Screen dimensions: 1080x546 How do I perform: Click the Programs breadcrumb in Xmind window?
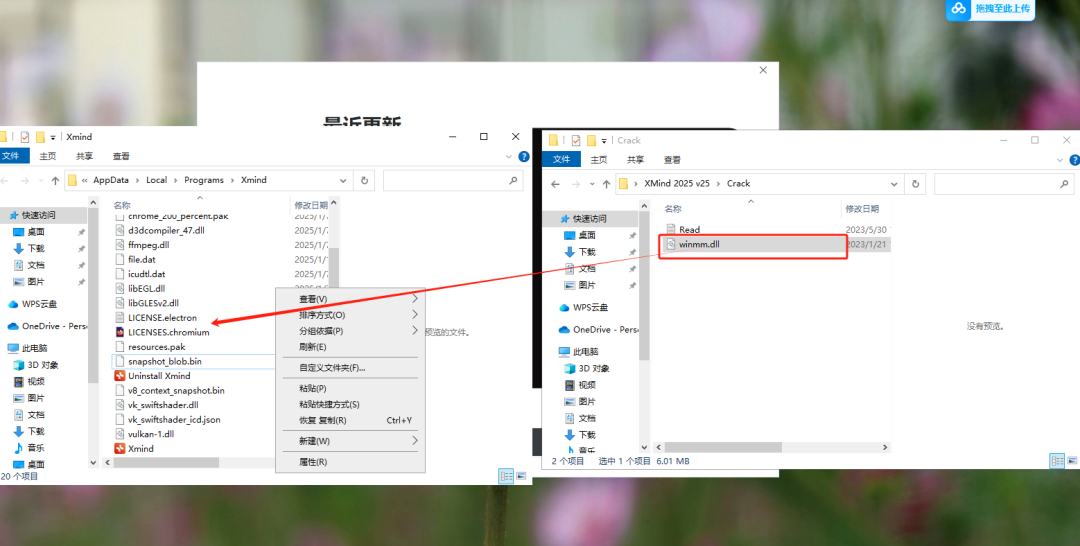(x=204, y=180)
